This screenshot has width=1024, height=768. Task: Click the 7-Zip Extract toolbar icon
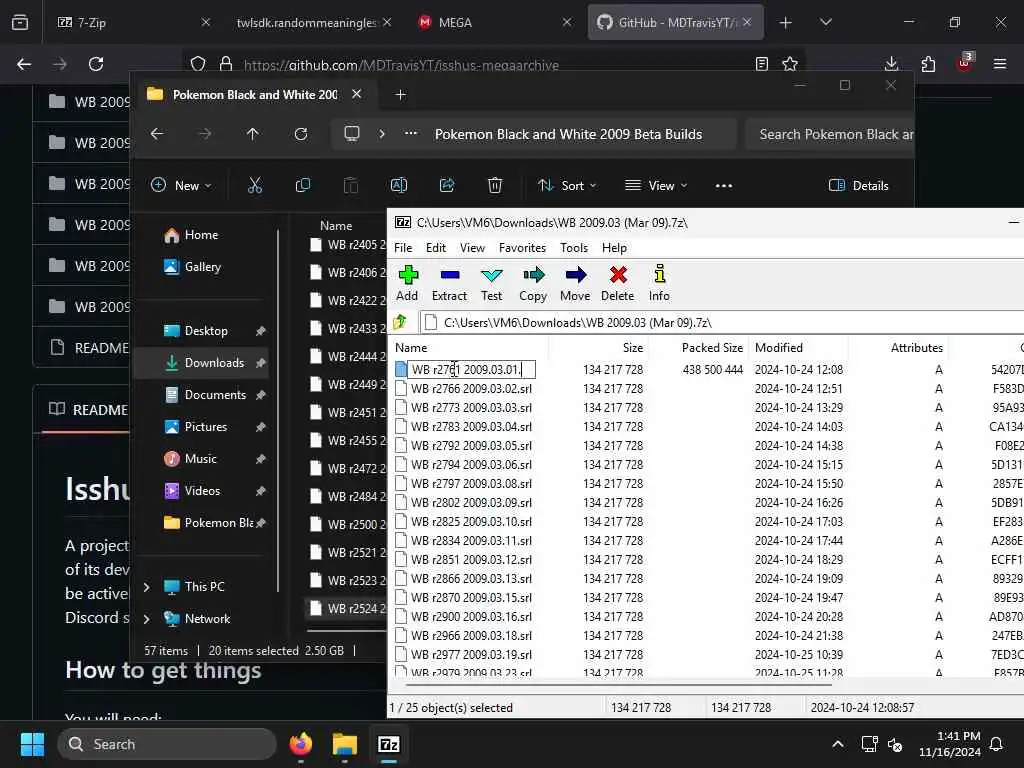[x=450, y=275]
